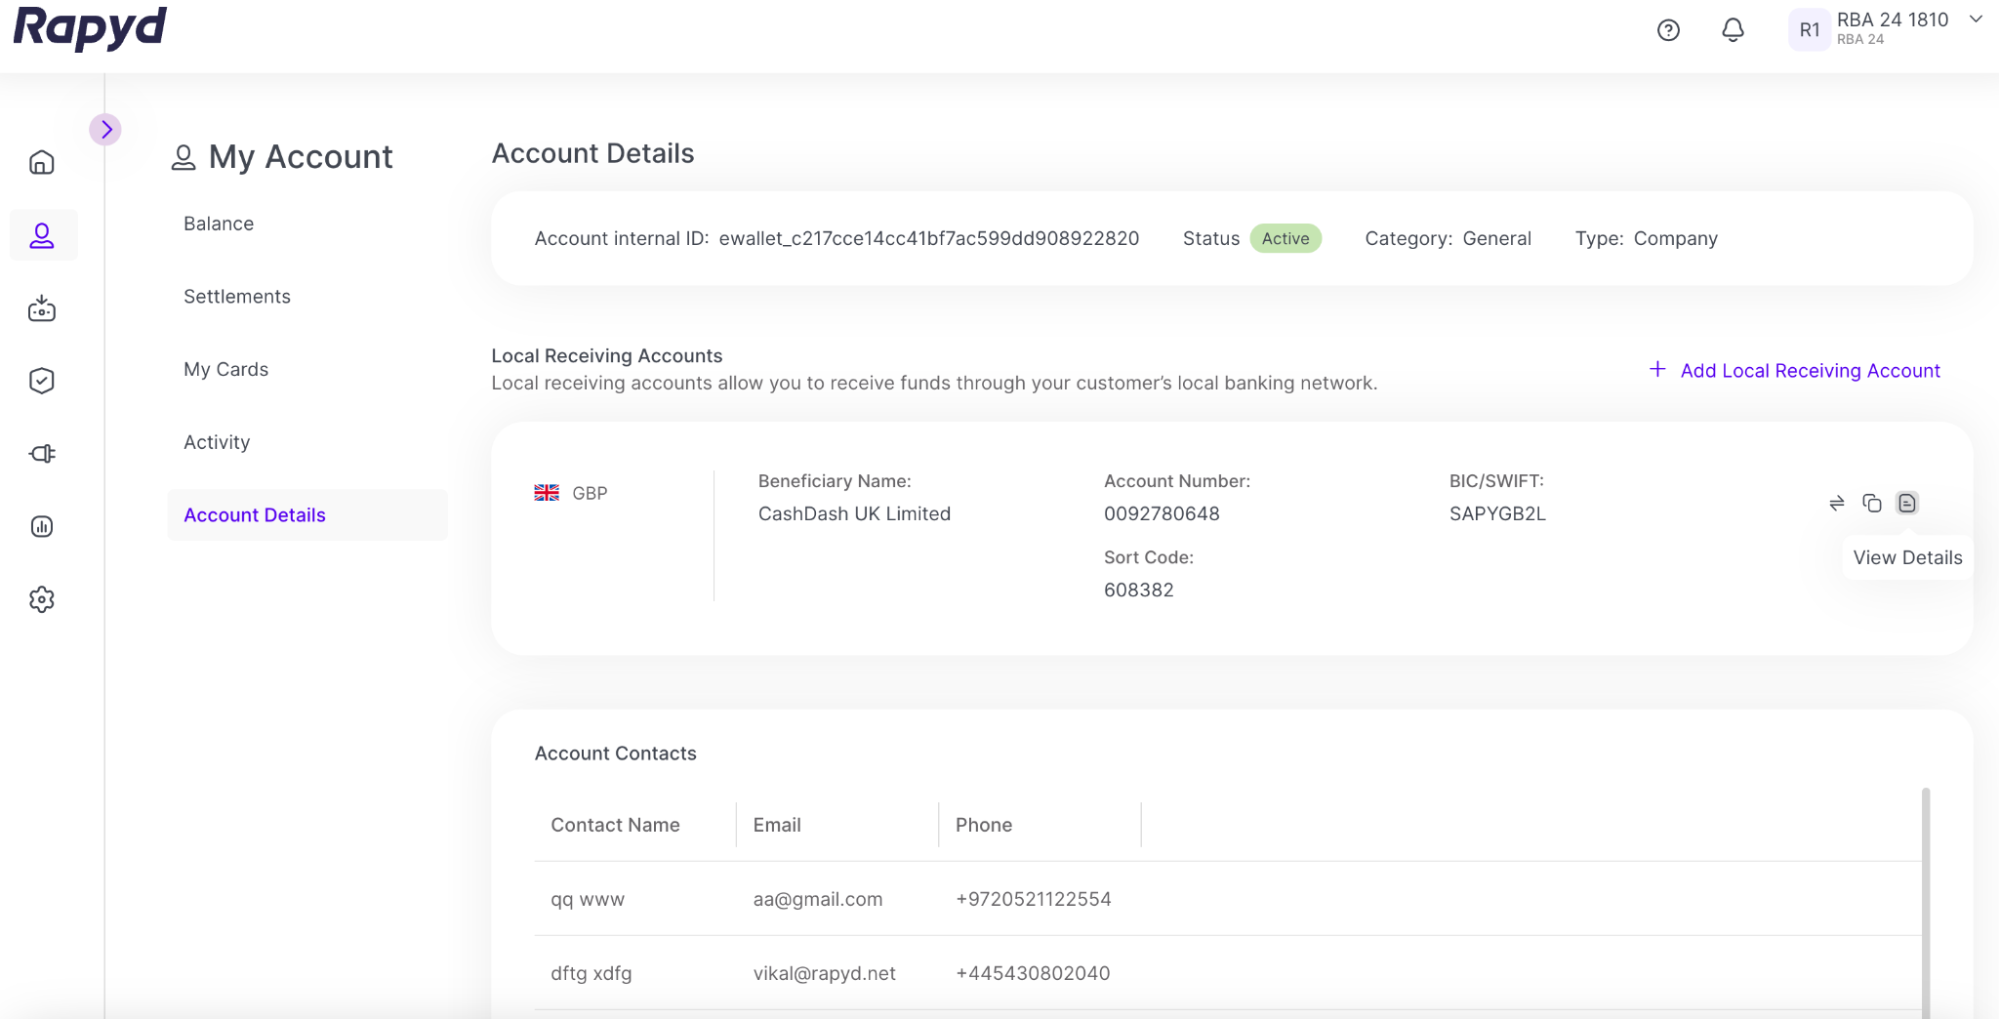
Task: Open the shield checkmark sidebar icon
Action: 42,381
